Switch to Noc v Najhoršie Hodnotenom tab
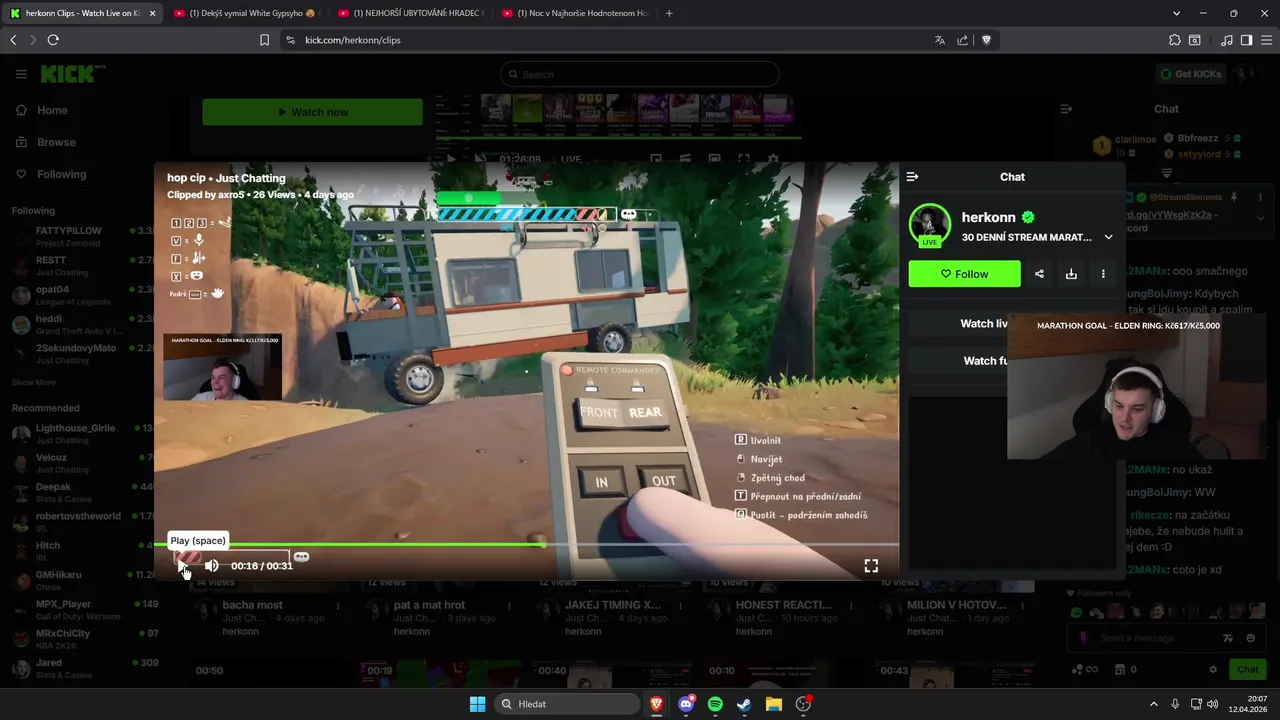1280x720 pixels. click(x=575, y=13)
